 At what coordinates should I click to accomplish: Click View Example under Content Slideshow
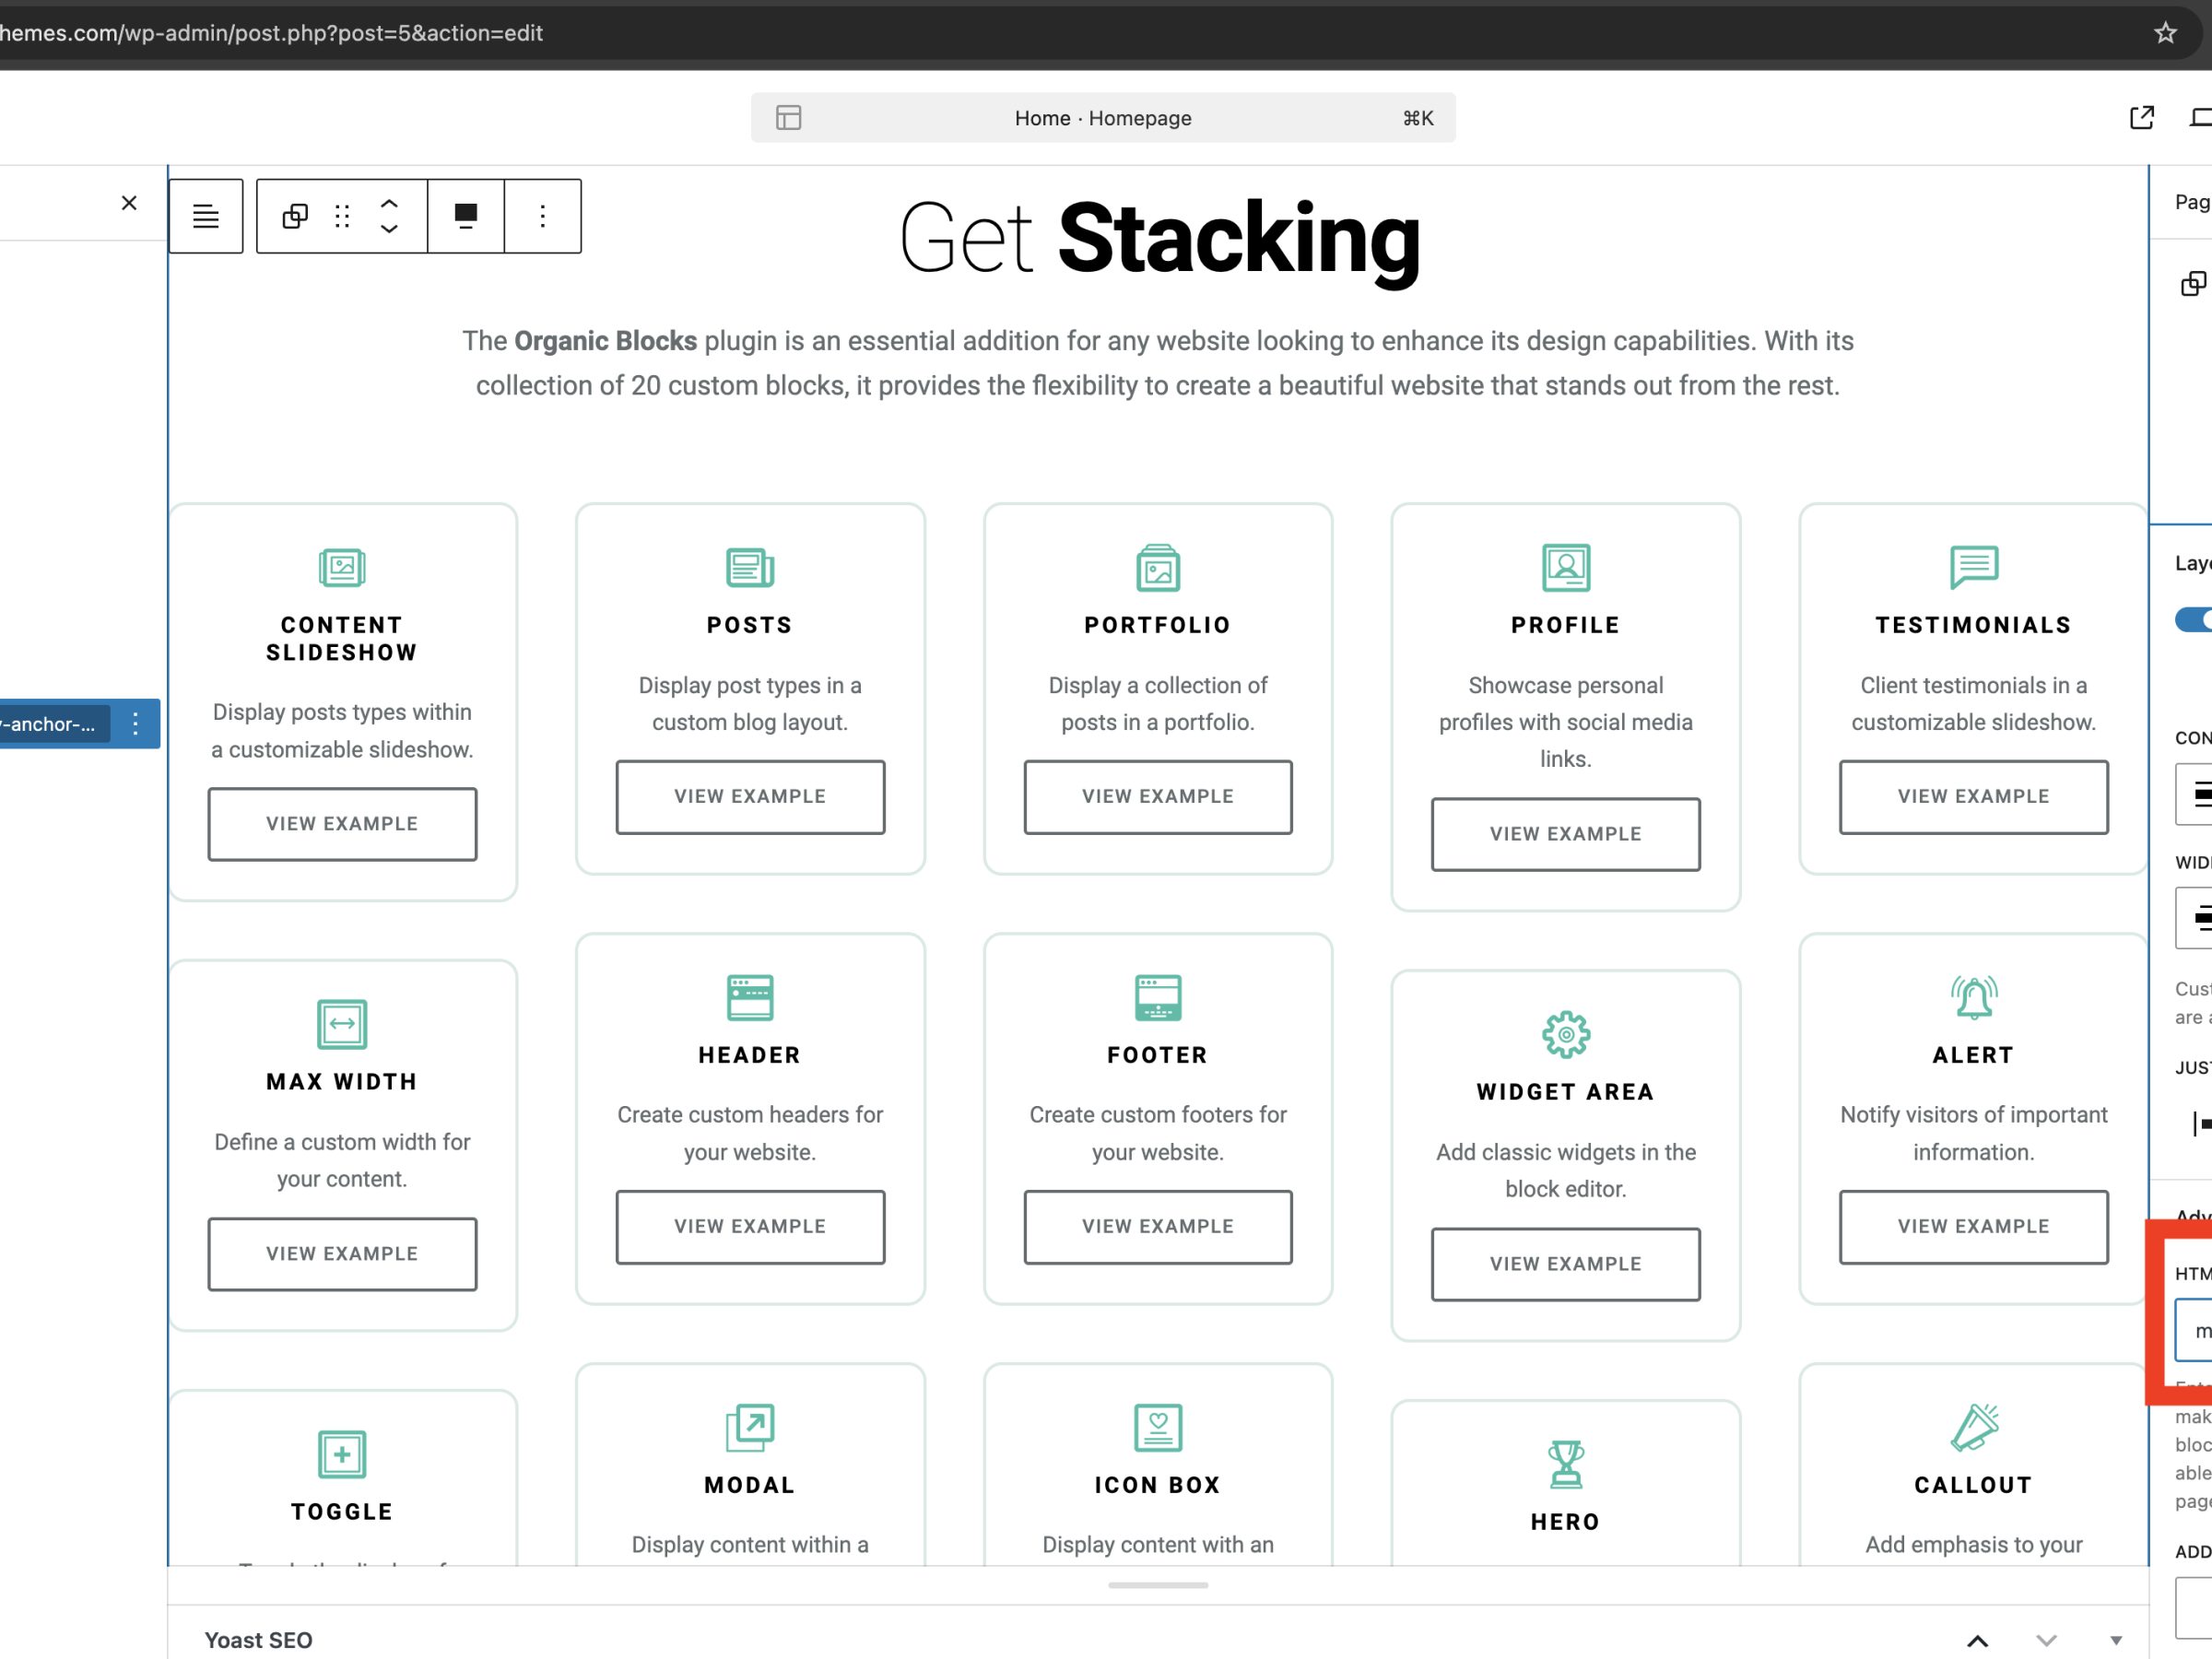[342, 824]
